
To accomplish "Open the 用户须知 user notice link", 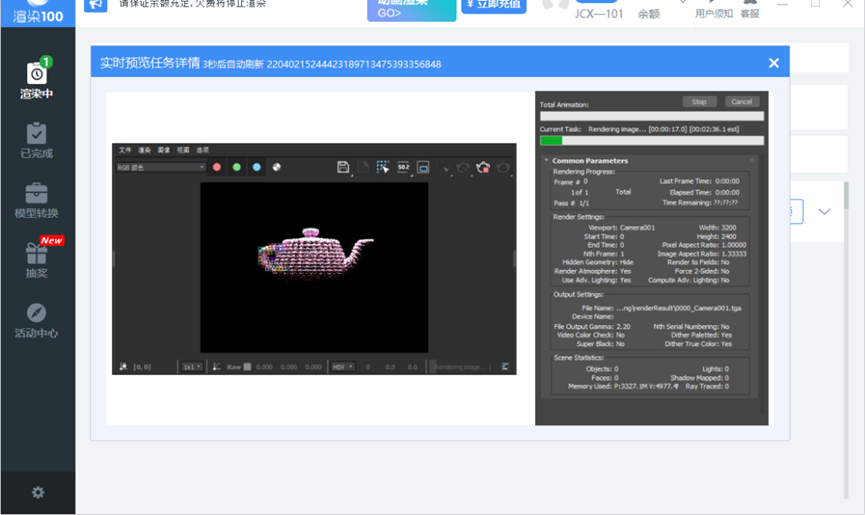I will [x=714, y=13].
